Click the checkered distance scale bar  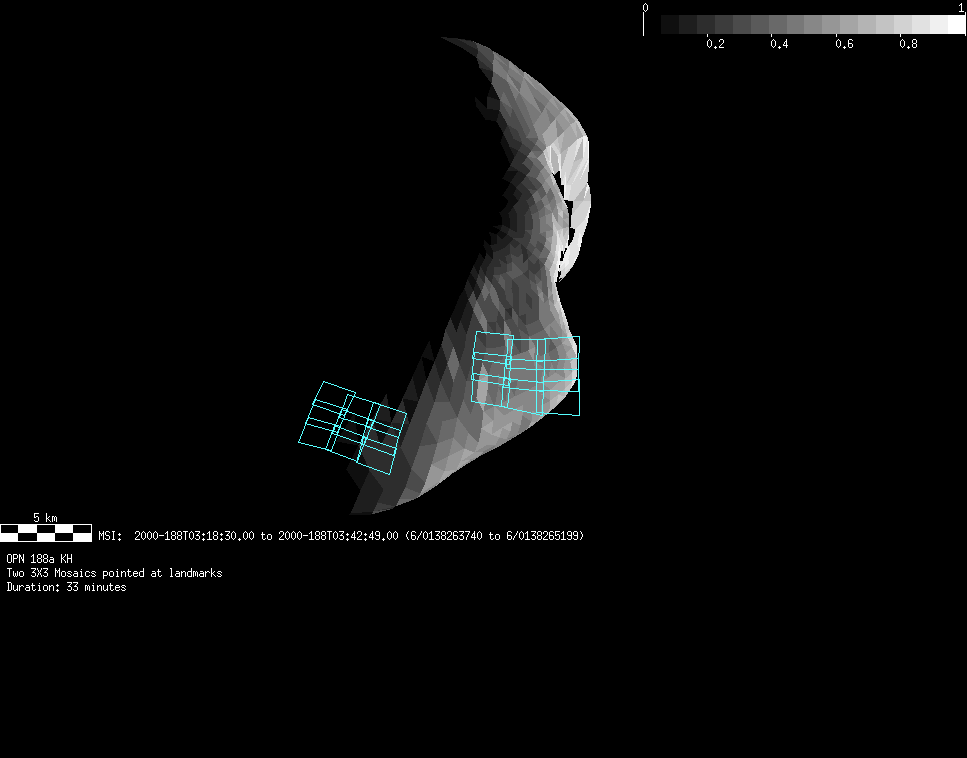(46, 533)
